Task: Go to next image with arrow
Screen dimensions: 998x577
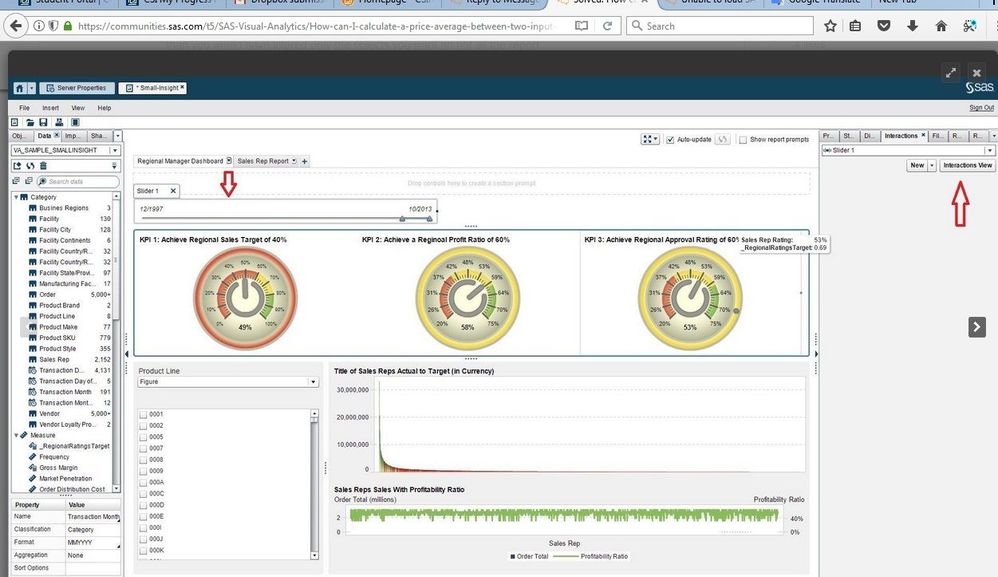Action: (977, 327)
